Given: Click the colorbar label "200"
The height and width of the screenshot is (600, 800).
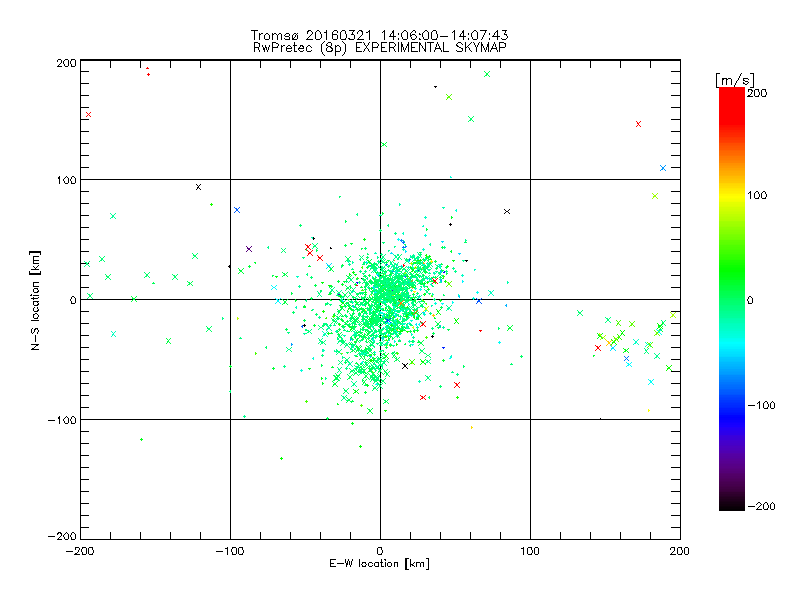Looking at the screenshot, I should point(757,93).
